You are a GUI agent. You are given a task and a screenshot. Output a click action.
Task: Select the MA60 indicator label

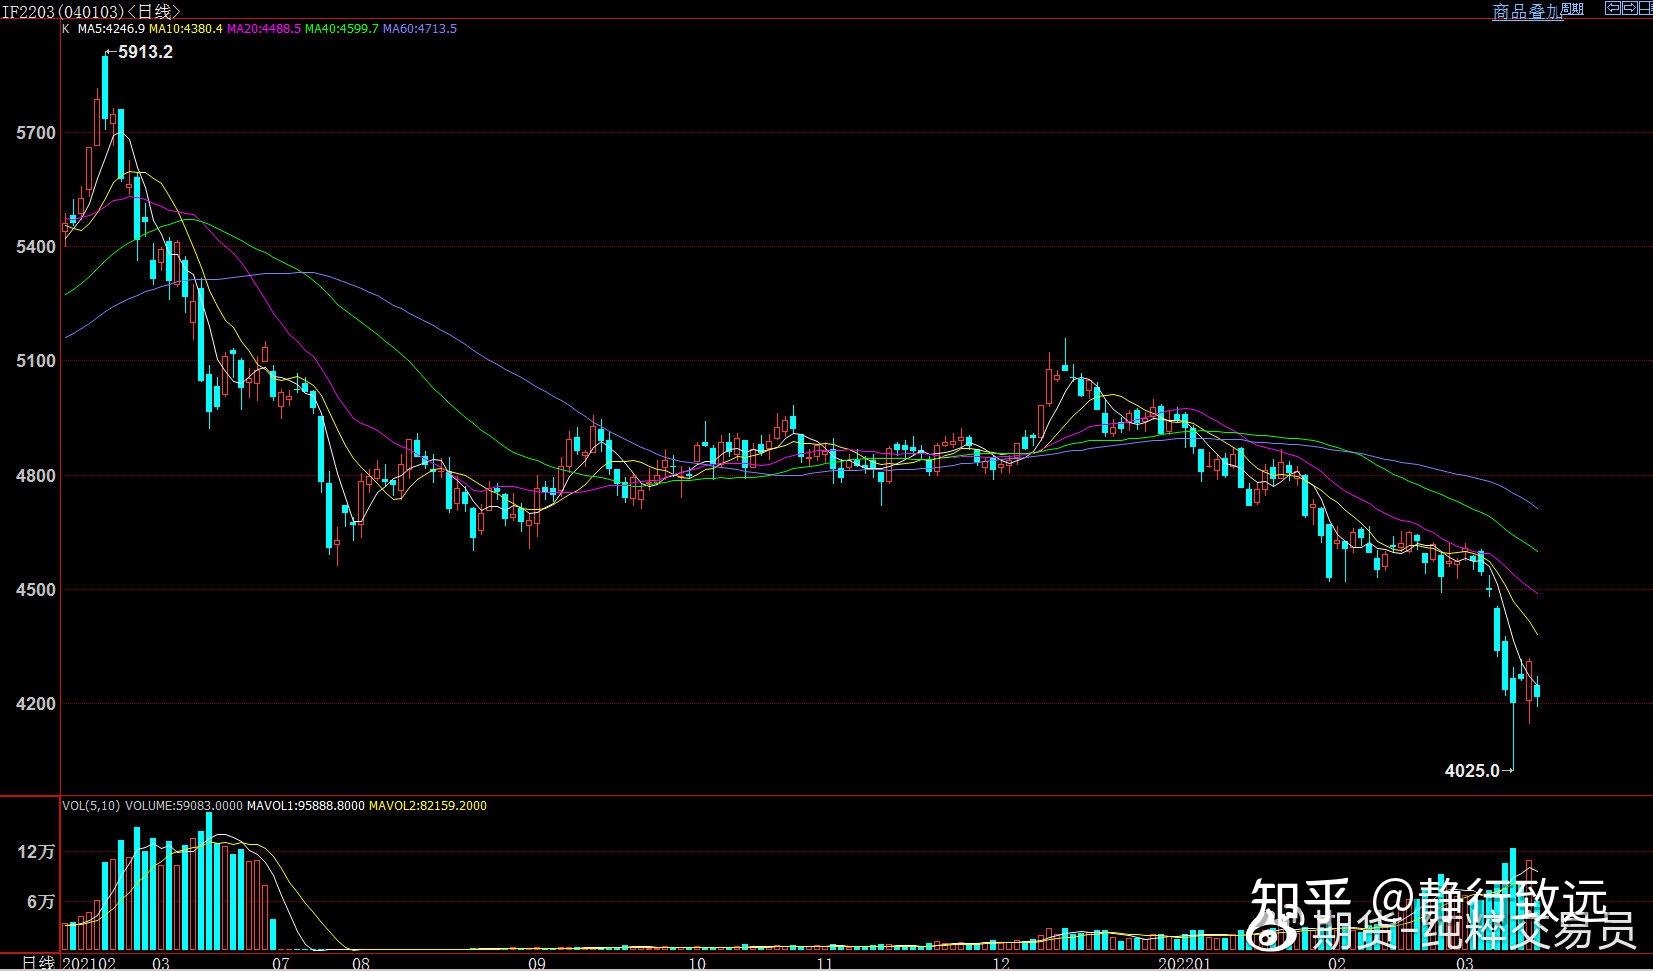coord(420,29)
